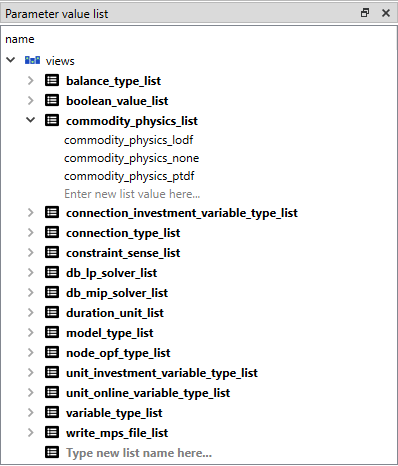Select connection_investment_variable_type_list row text
This screenshot has width=398, height=466.
pyautogui.click(x=182, y=213)
